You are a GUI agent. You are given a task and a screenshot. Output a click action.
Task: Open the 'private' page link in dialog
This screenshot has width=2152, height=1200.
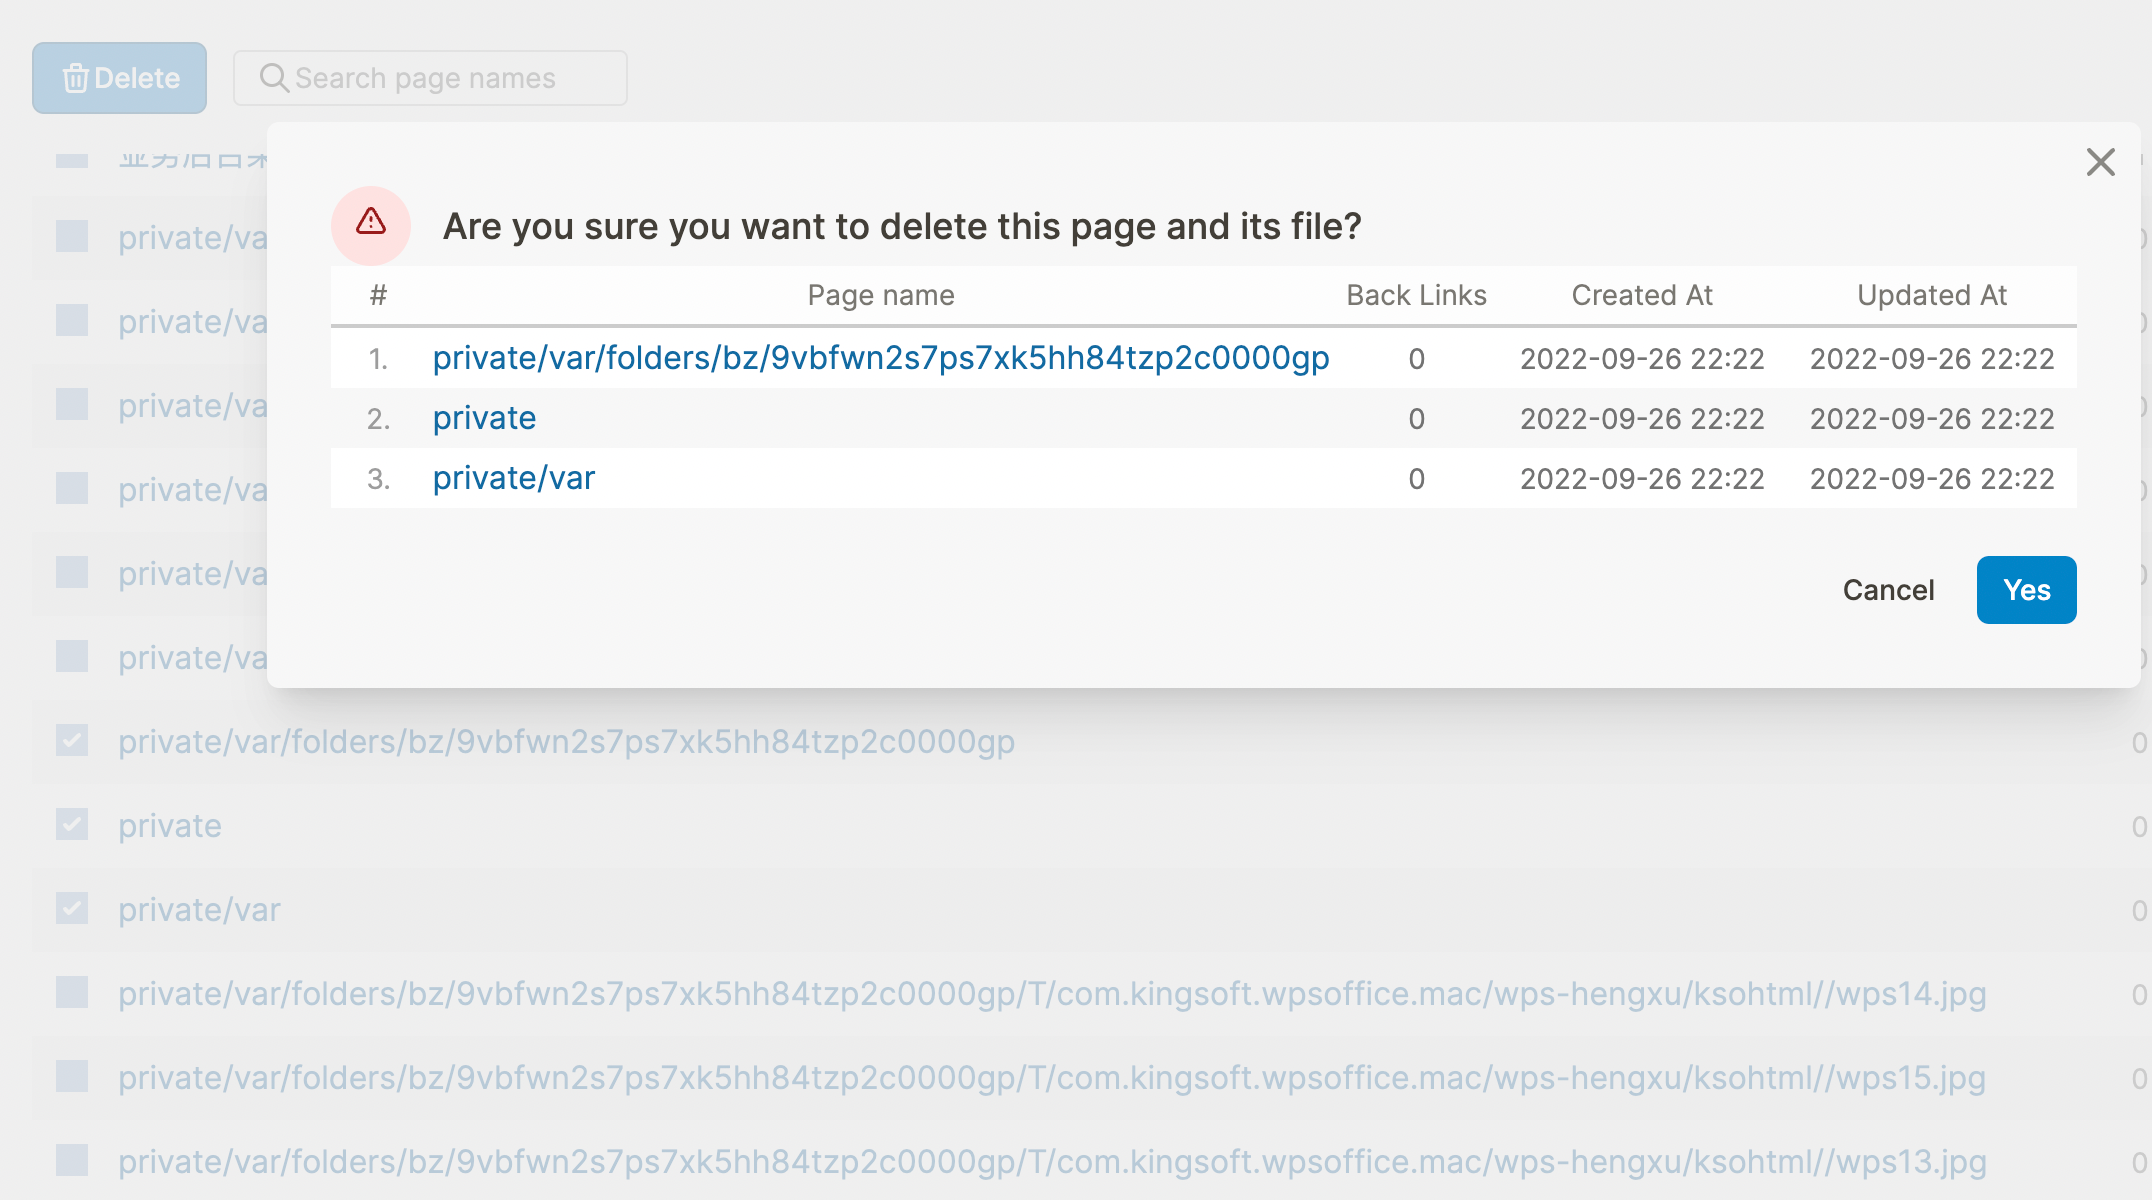pyautogui.click(x=484, y=418)
